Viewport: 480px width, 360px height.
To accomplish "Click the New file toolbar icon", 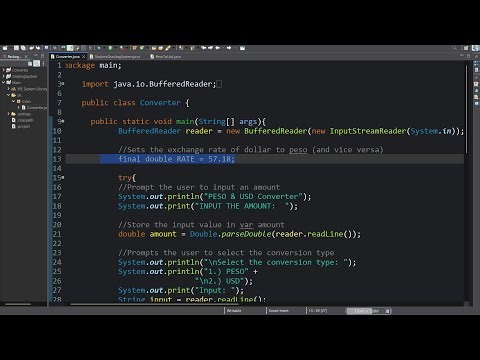I will (x=5, y=48).
